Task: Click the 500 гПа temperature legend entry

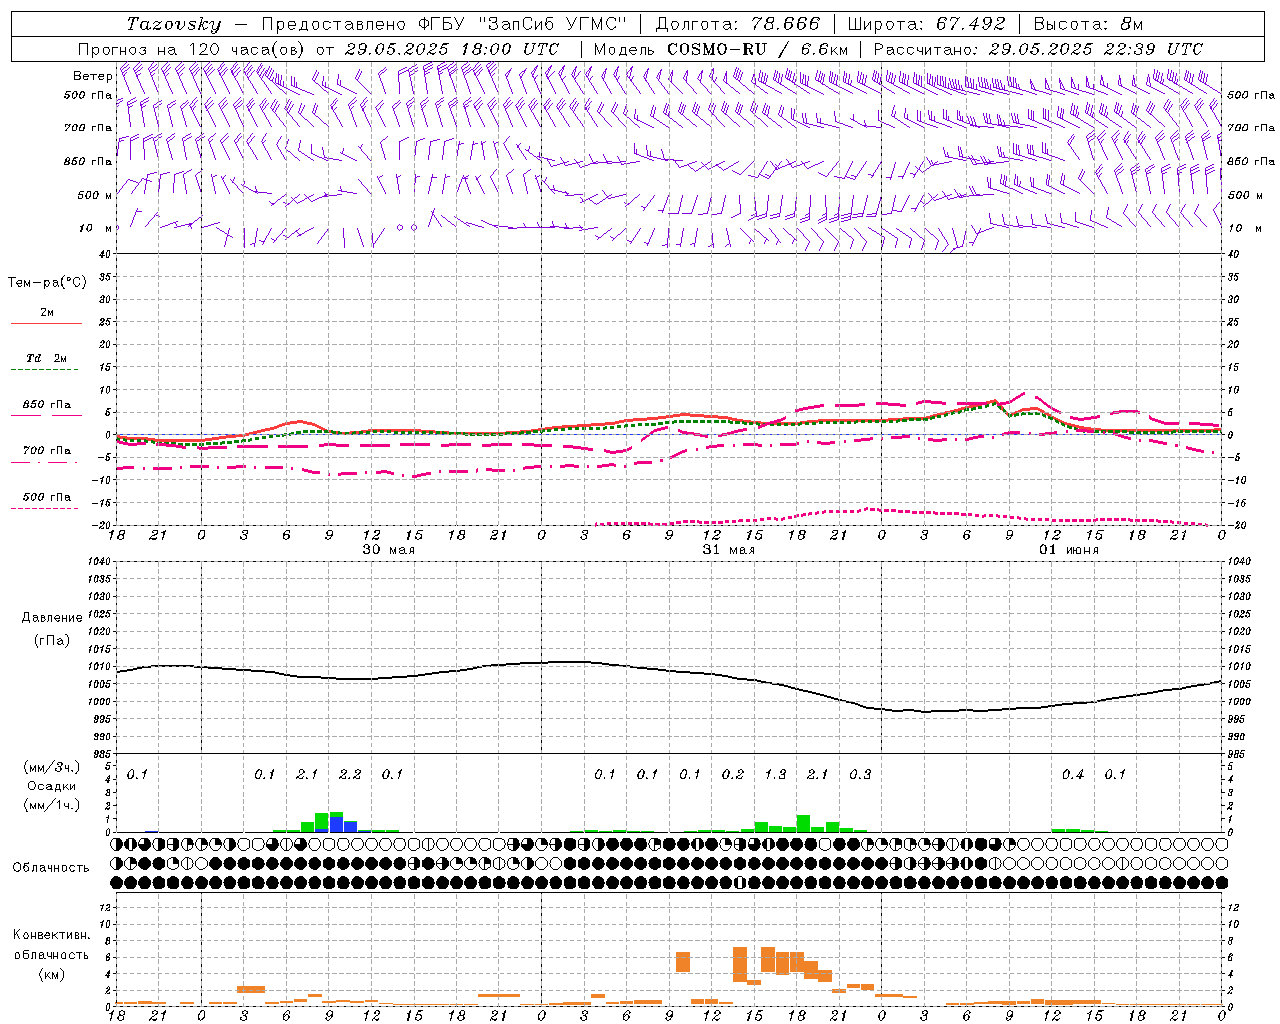Action: click(46, 497)
